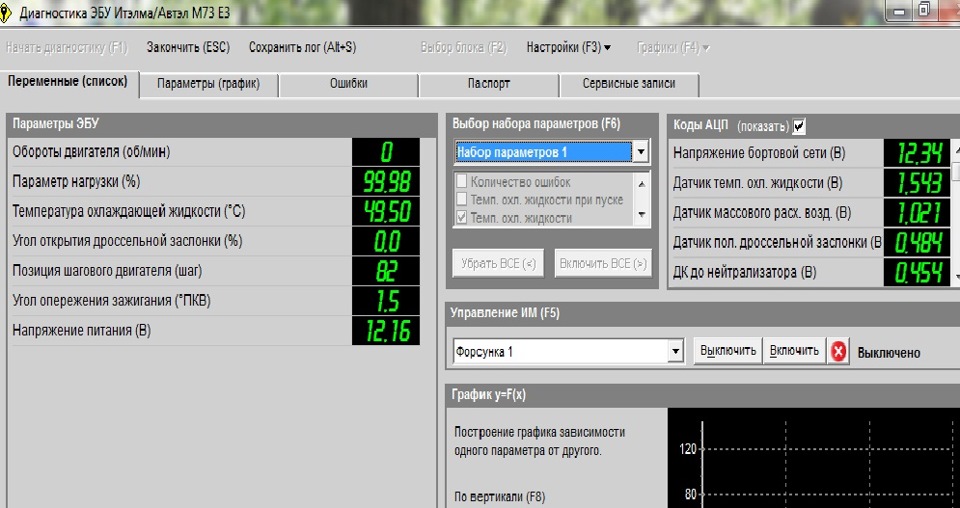Click the restore window button
960x508 pixels.
coord(924,10)
